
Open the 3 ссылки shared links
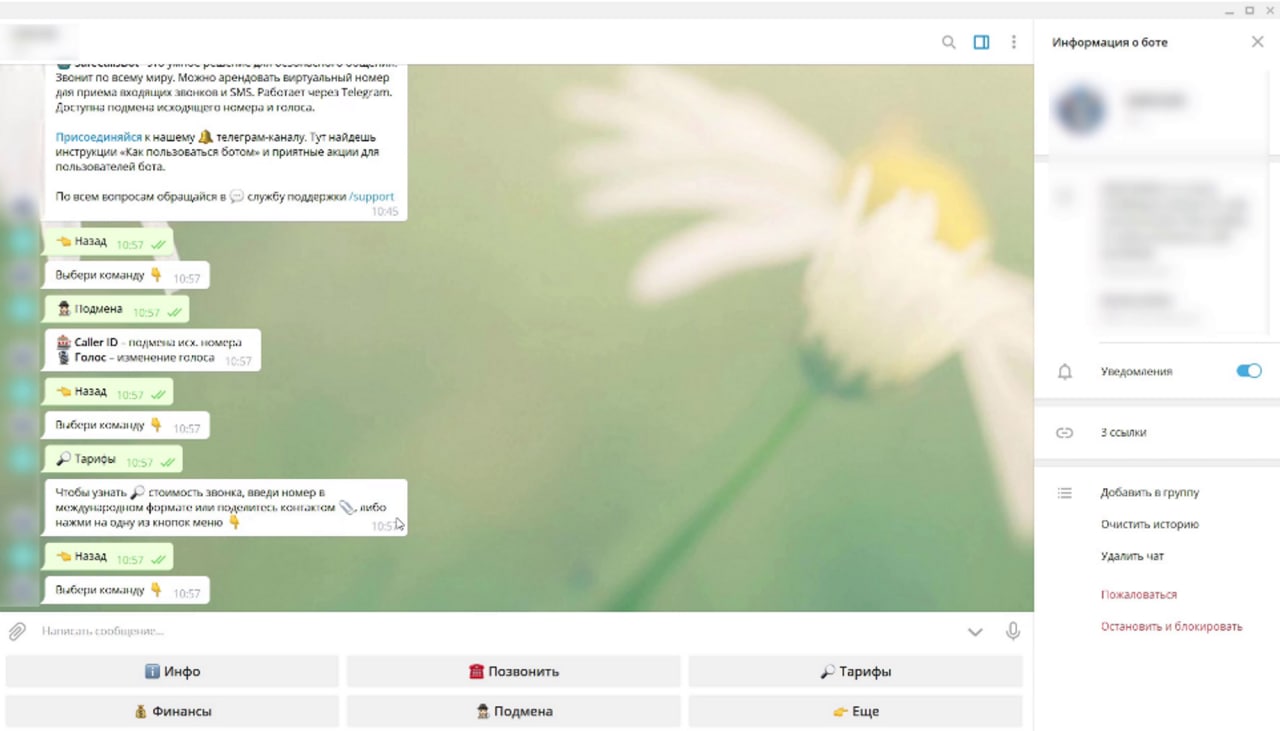point(1123,433)
